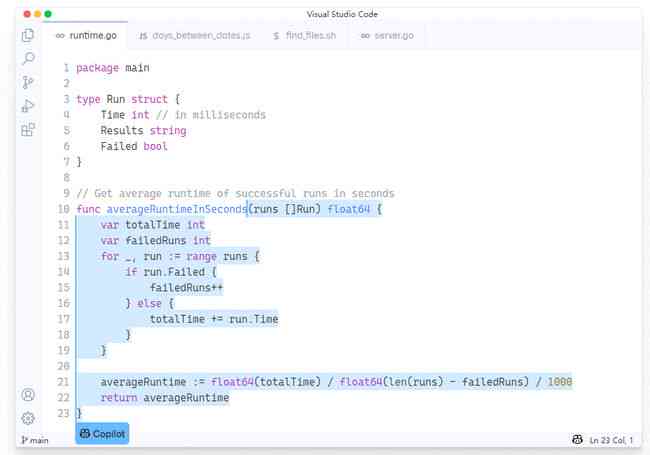Click the main branch indicator in status bar
The height and width of the screenshot is (455, 650).
(x=35, y=440)
